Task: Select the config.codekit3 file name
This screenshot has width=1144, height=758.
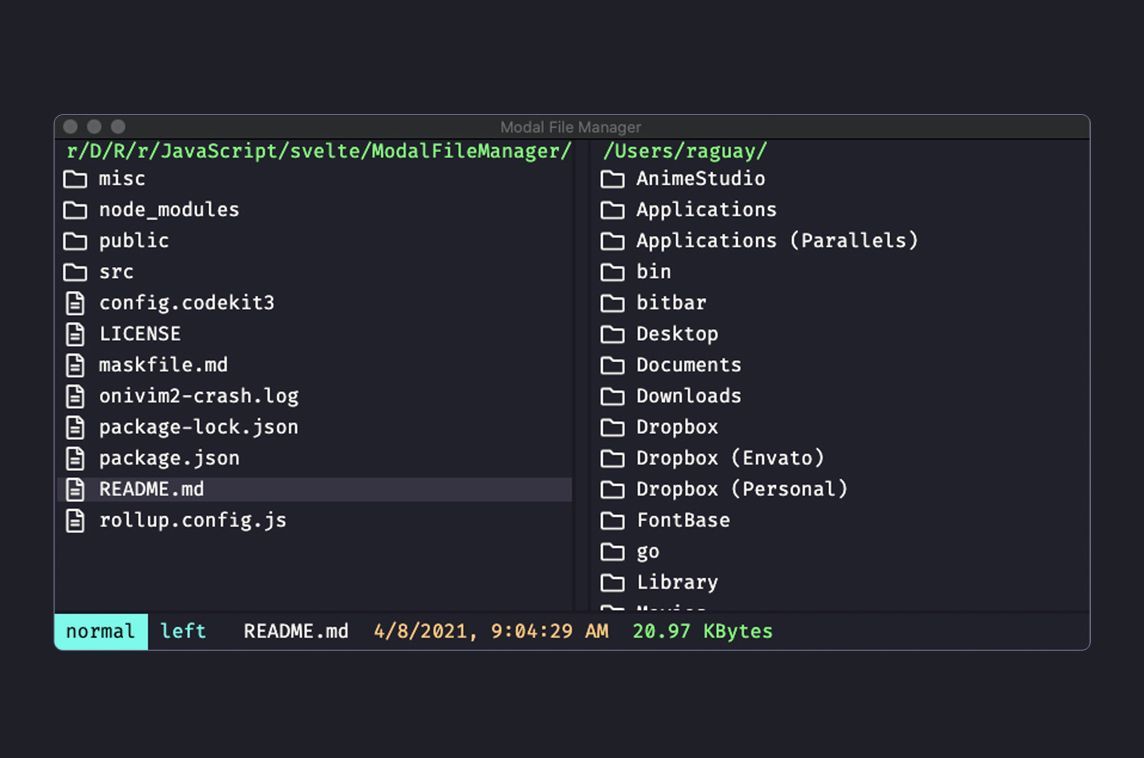Action: [x=187, y=303]
